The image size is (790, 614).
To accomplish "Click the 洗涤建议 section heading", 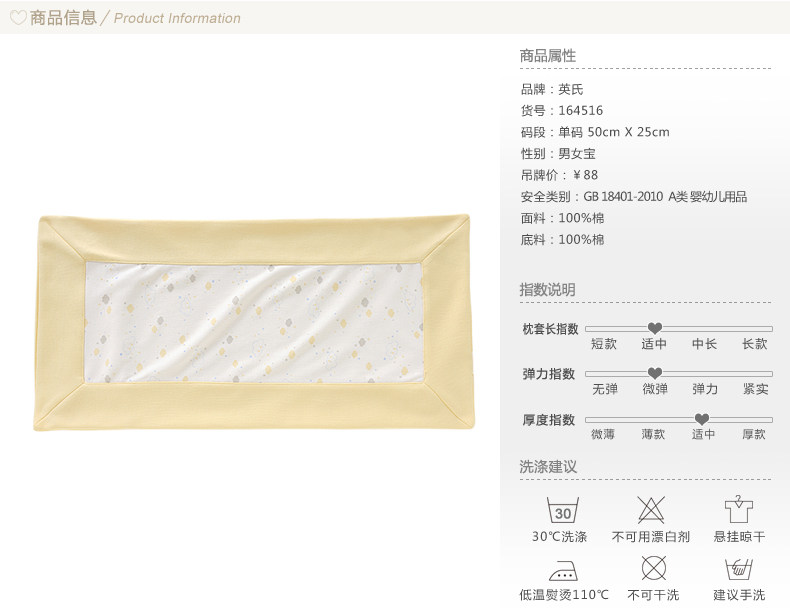I will coord(548,466).
